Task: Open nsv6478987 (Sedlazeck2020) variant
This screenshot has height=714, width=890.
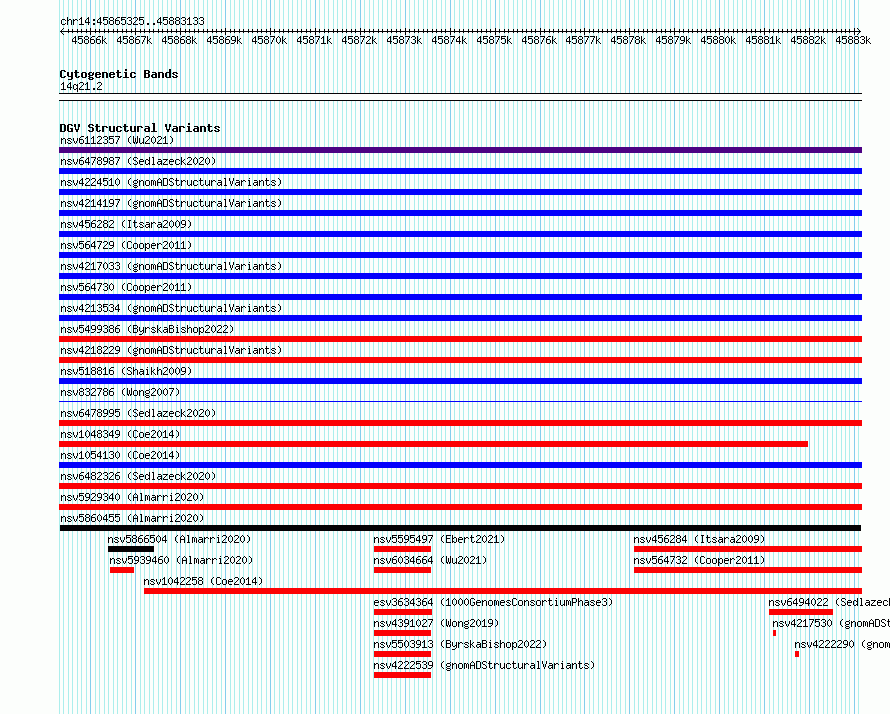Action: click(x=138, y=161)
